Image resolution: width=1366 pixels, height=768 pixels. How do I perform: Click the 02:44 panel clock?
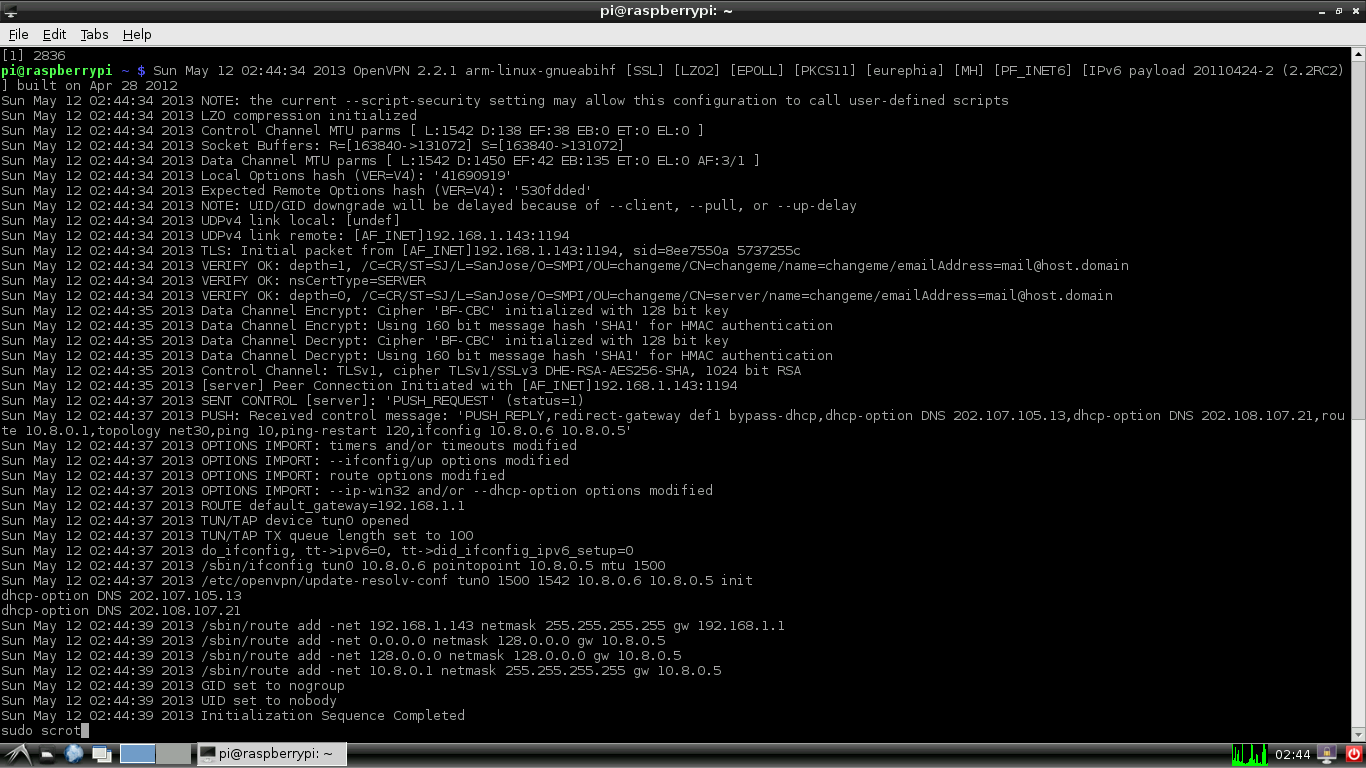(1293, 754)
